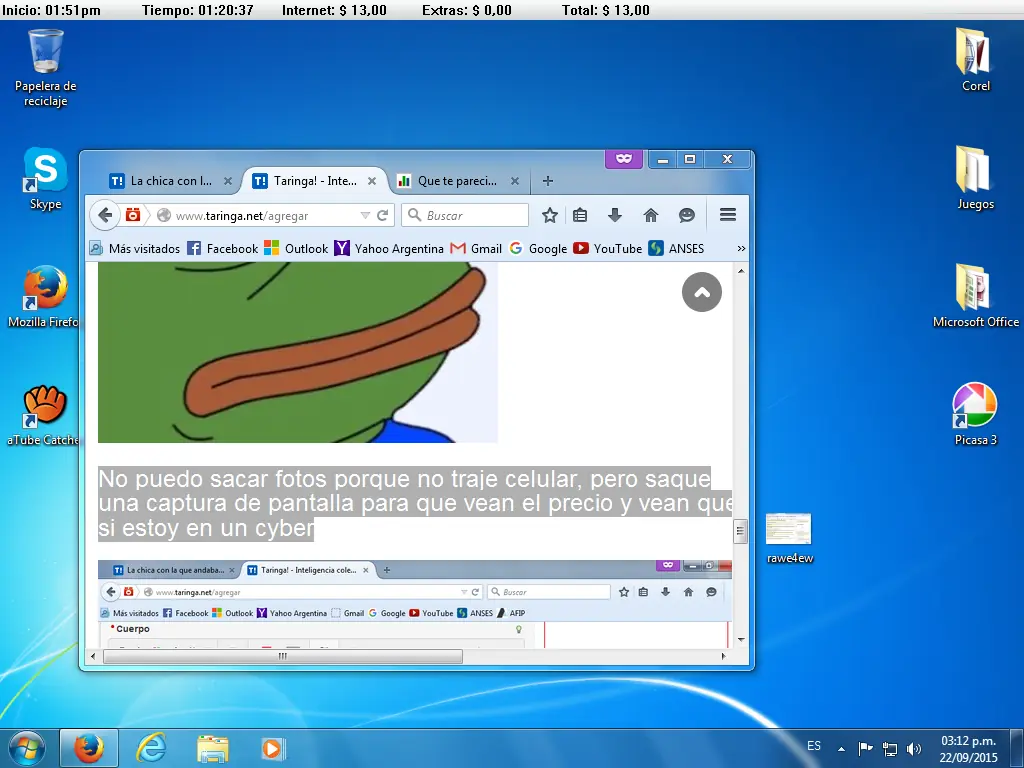Screen dimensions: 1024x768
Task: Open the Facebook bookmark
Action: point(223,248)
